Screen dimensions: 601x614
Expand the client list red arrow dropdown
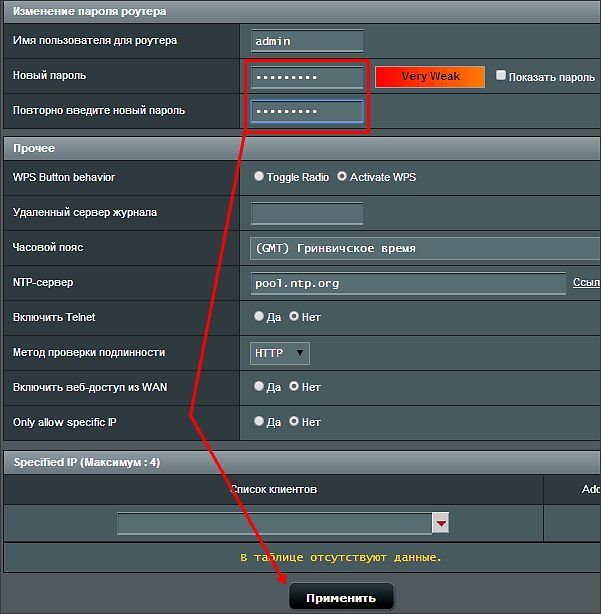[441, 523]
